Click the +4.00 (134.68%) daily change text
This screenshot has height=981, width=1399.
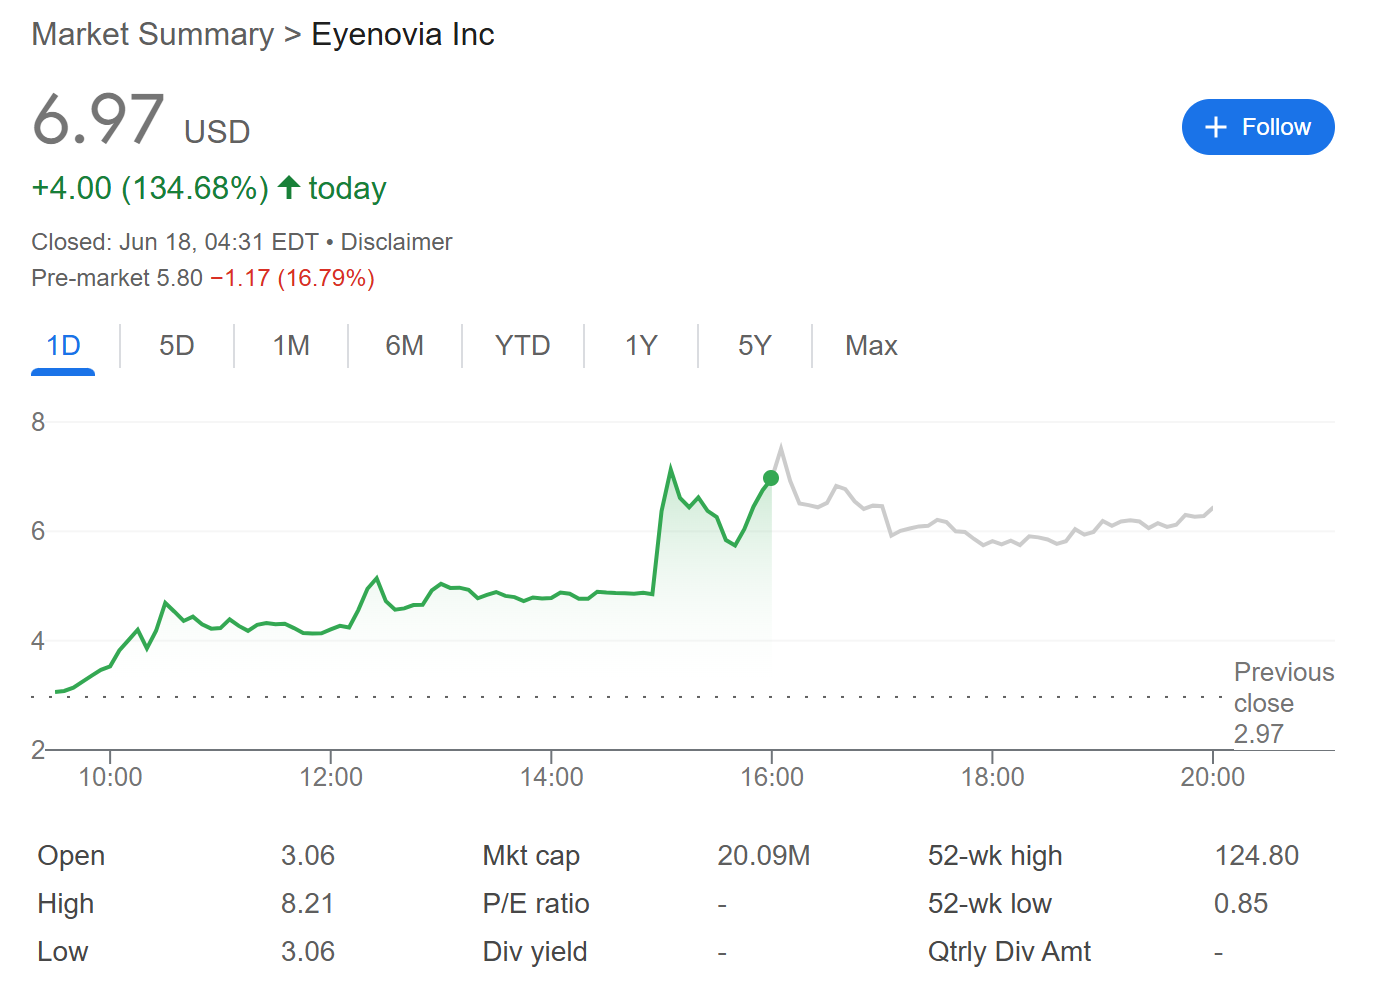(150, 188)
